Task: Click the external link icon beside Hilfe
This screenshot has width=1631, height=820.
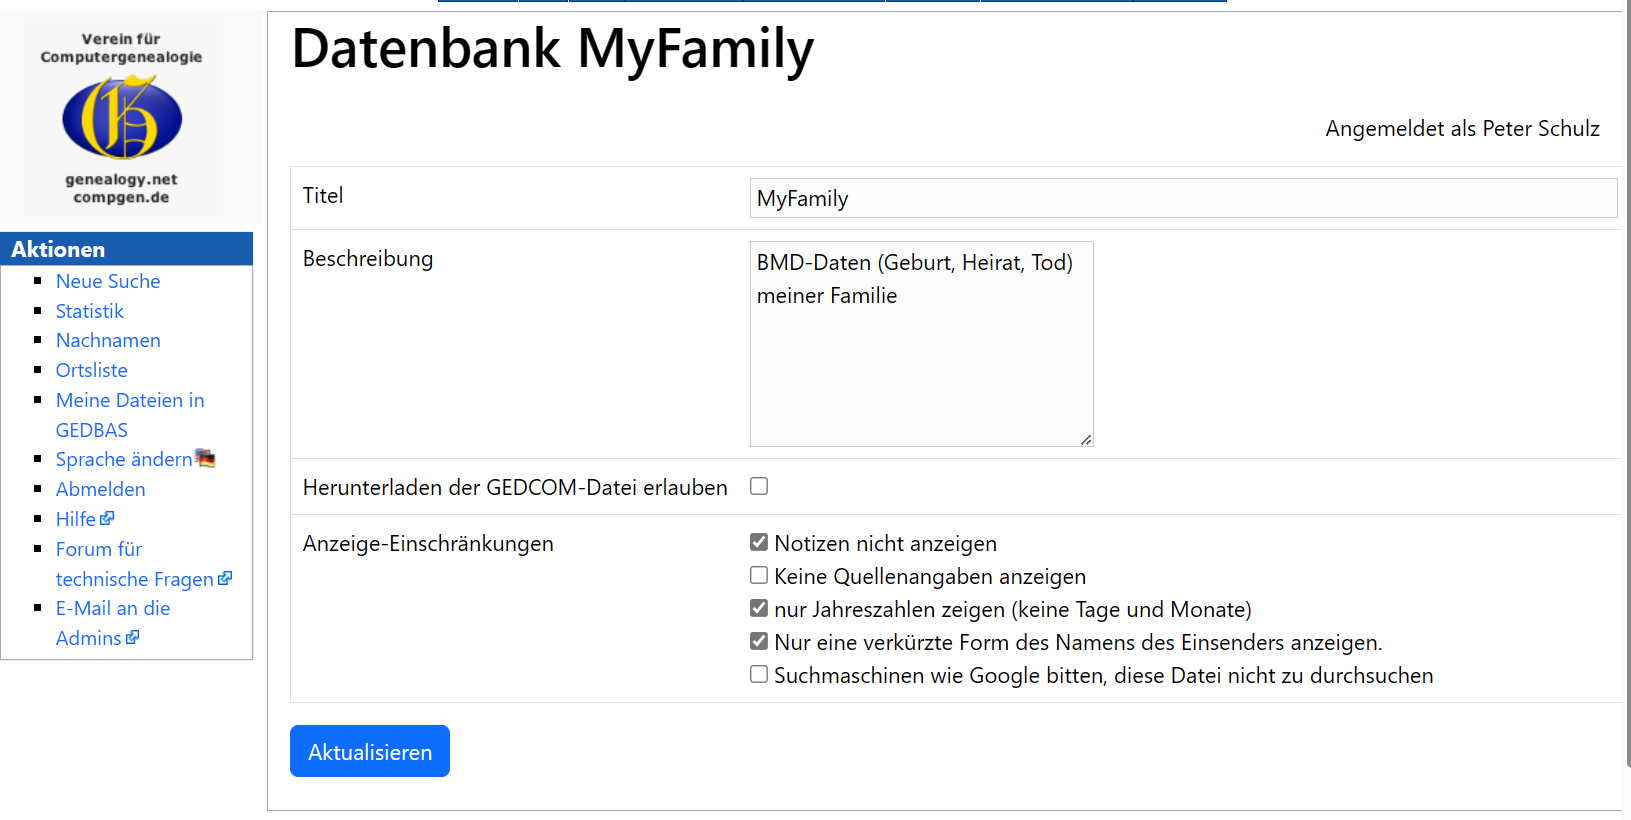Action: pos(107,518)
